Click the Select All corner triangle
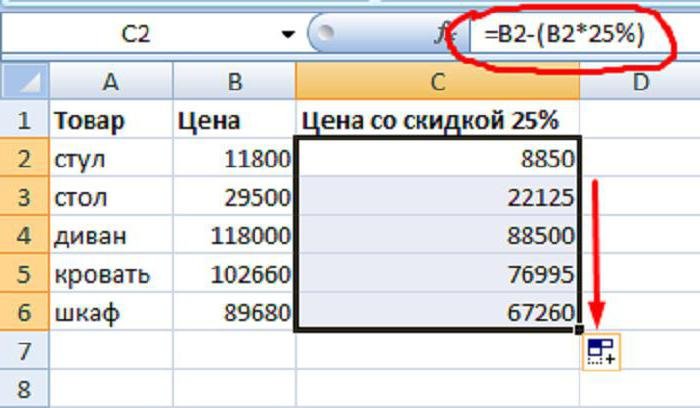The image size is (700, 408). pos(25,81)
